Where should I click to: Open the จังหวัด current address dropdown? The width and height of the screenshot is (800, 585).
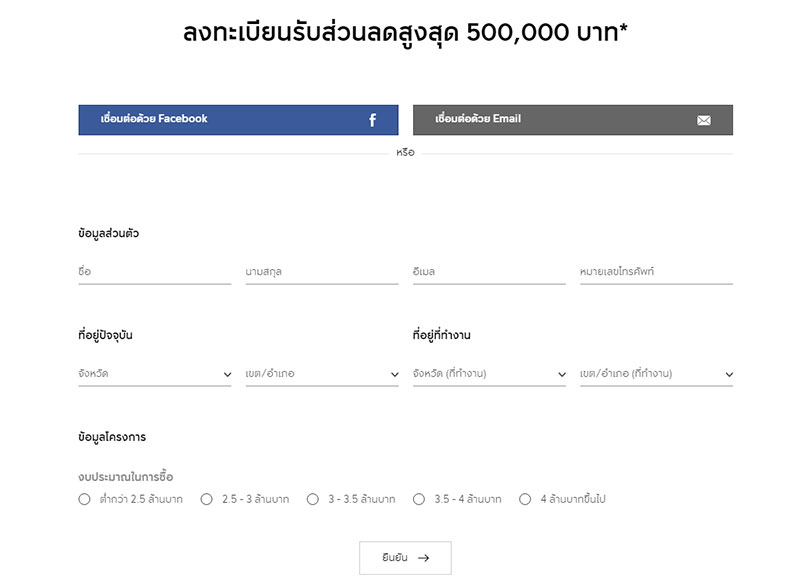pos(155,374)
